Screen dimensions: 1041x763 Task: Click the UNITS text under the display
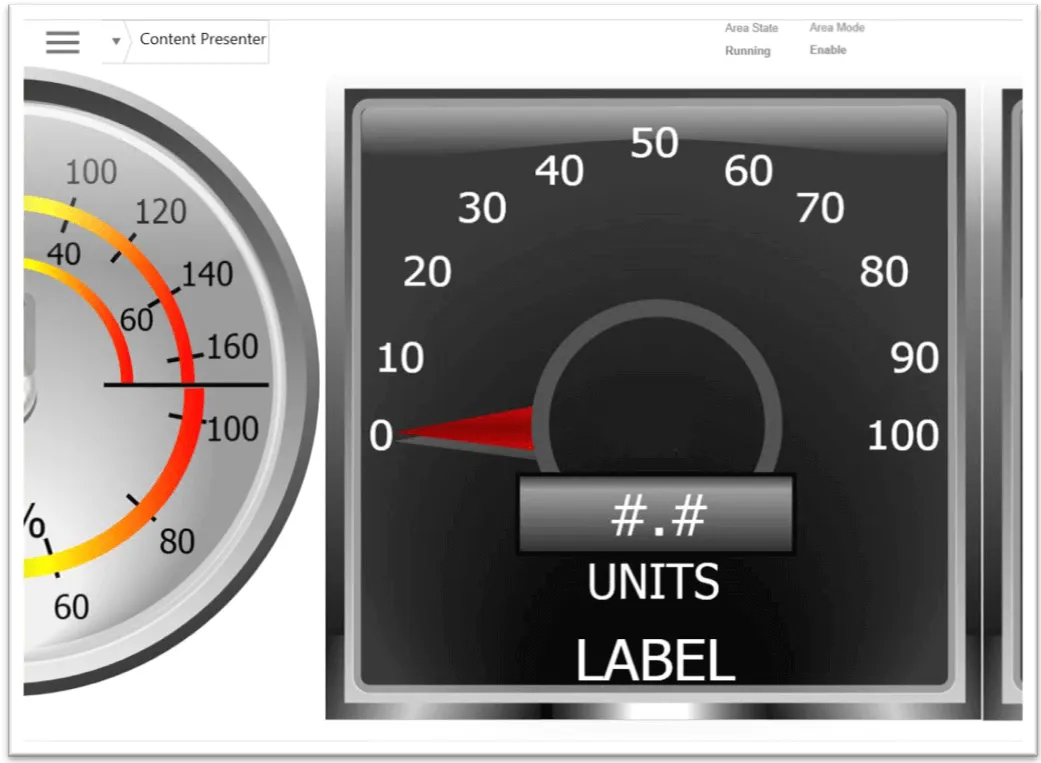[653, 582]
